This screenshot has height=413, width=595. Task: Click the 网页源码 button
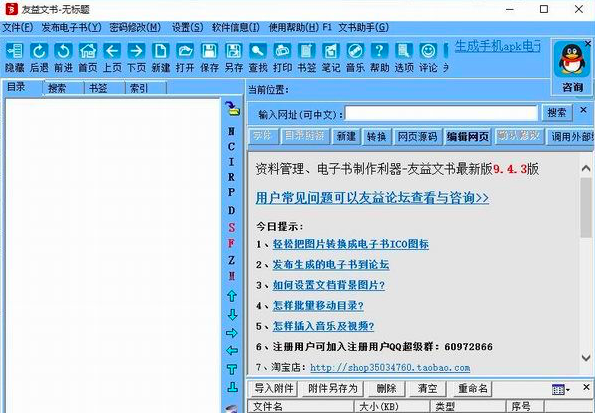417,136
